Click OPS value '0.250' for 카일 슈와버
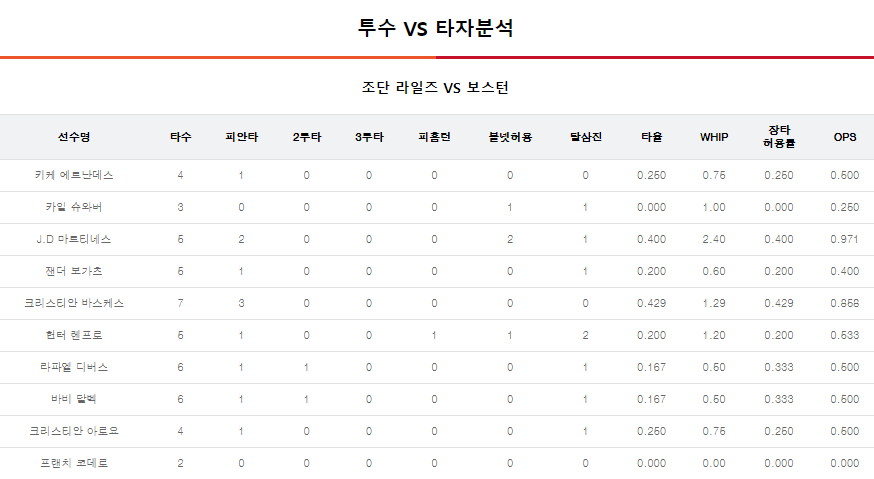The image size is (874, 479). [x=844, y=207]
